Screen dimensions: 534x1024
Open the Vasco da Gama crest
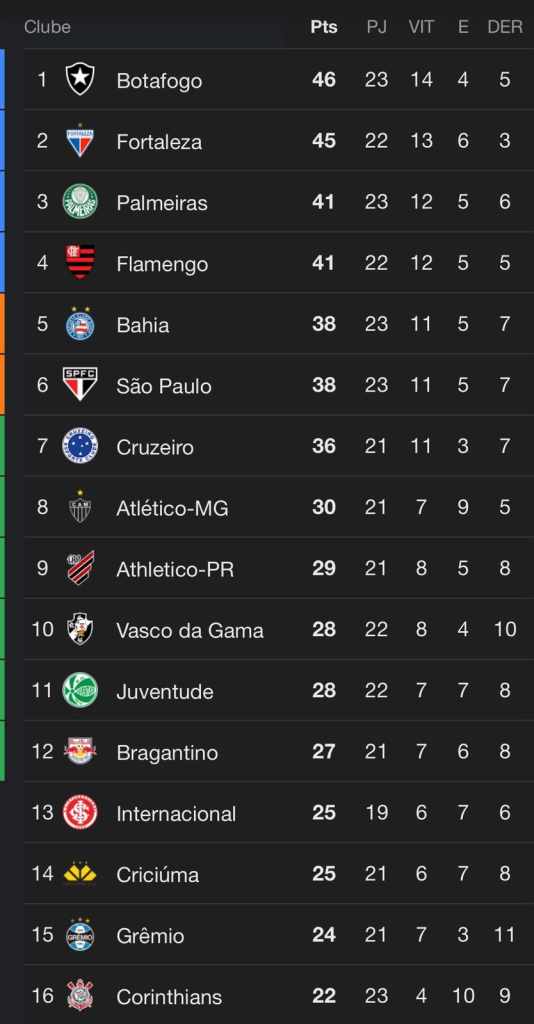click(x=80, y=629)
